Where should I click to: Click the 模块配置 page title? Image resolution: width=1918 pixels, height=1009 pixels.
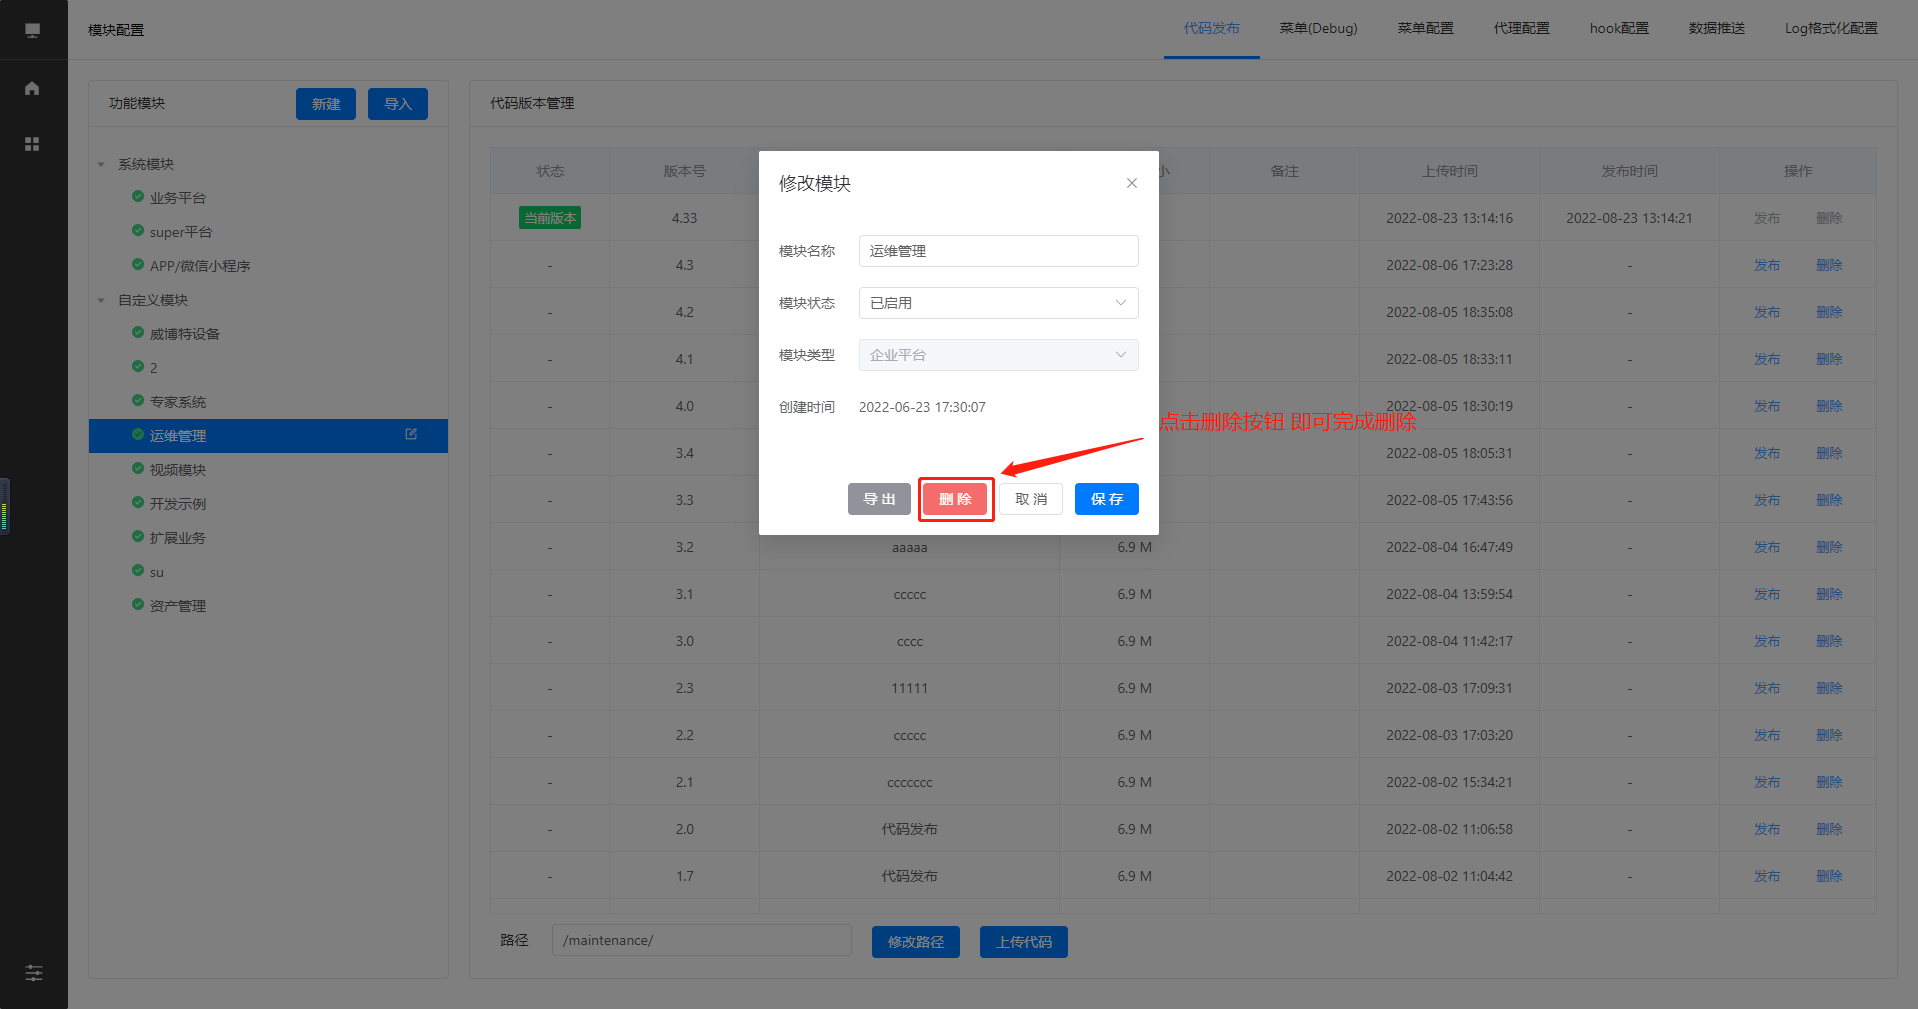coord(116,30)
